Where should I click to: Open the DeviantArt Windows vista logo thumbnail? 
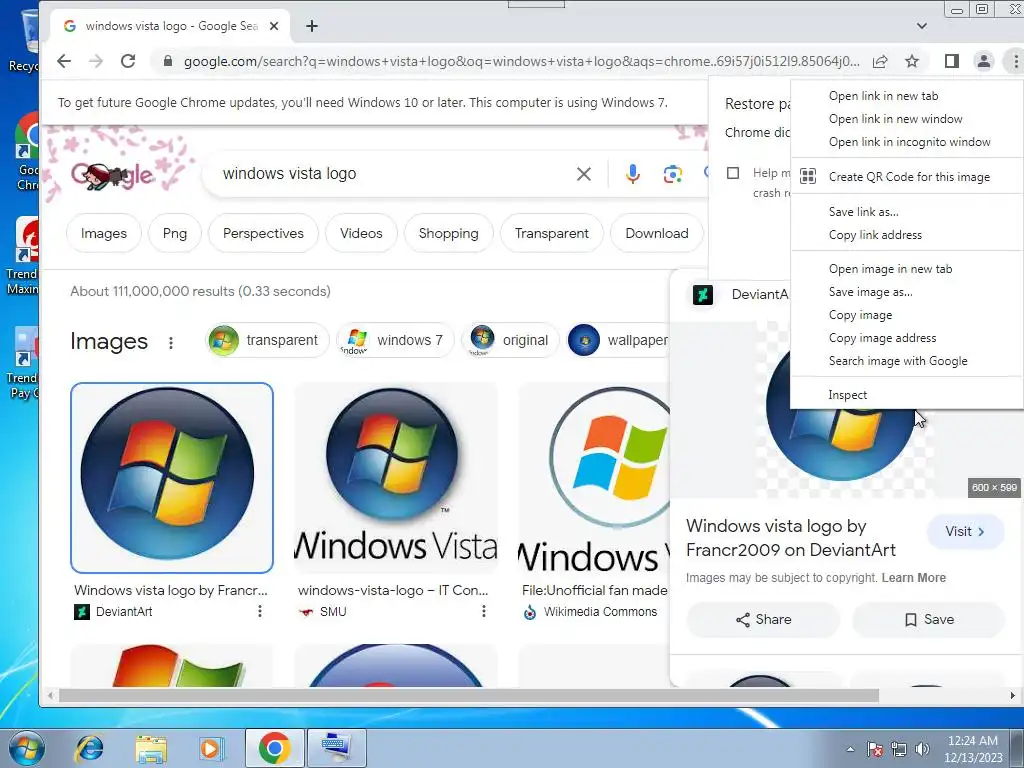tap(172, 477)
